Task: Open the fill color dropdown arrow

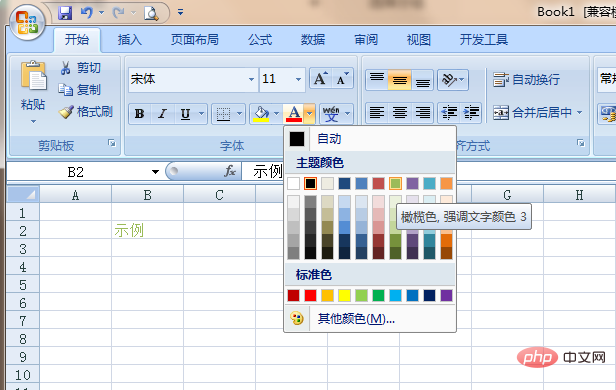Action: pos(277,114)
